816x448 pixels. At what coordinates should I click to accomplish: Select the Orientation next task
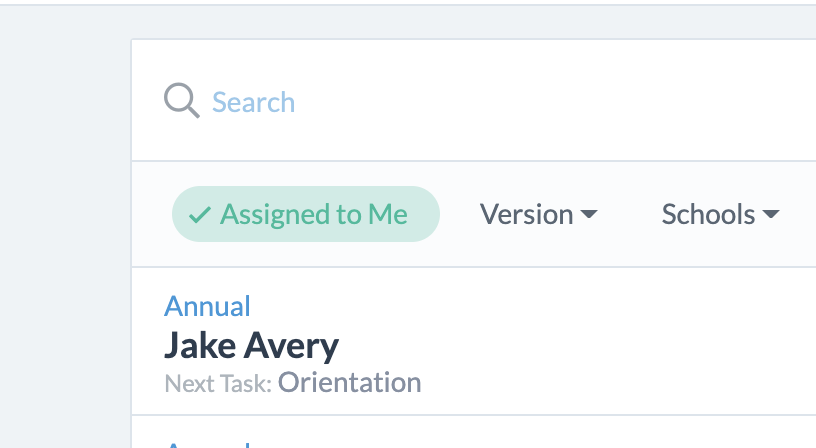[x=349, y=382]
